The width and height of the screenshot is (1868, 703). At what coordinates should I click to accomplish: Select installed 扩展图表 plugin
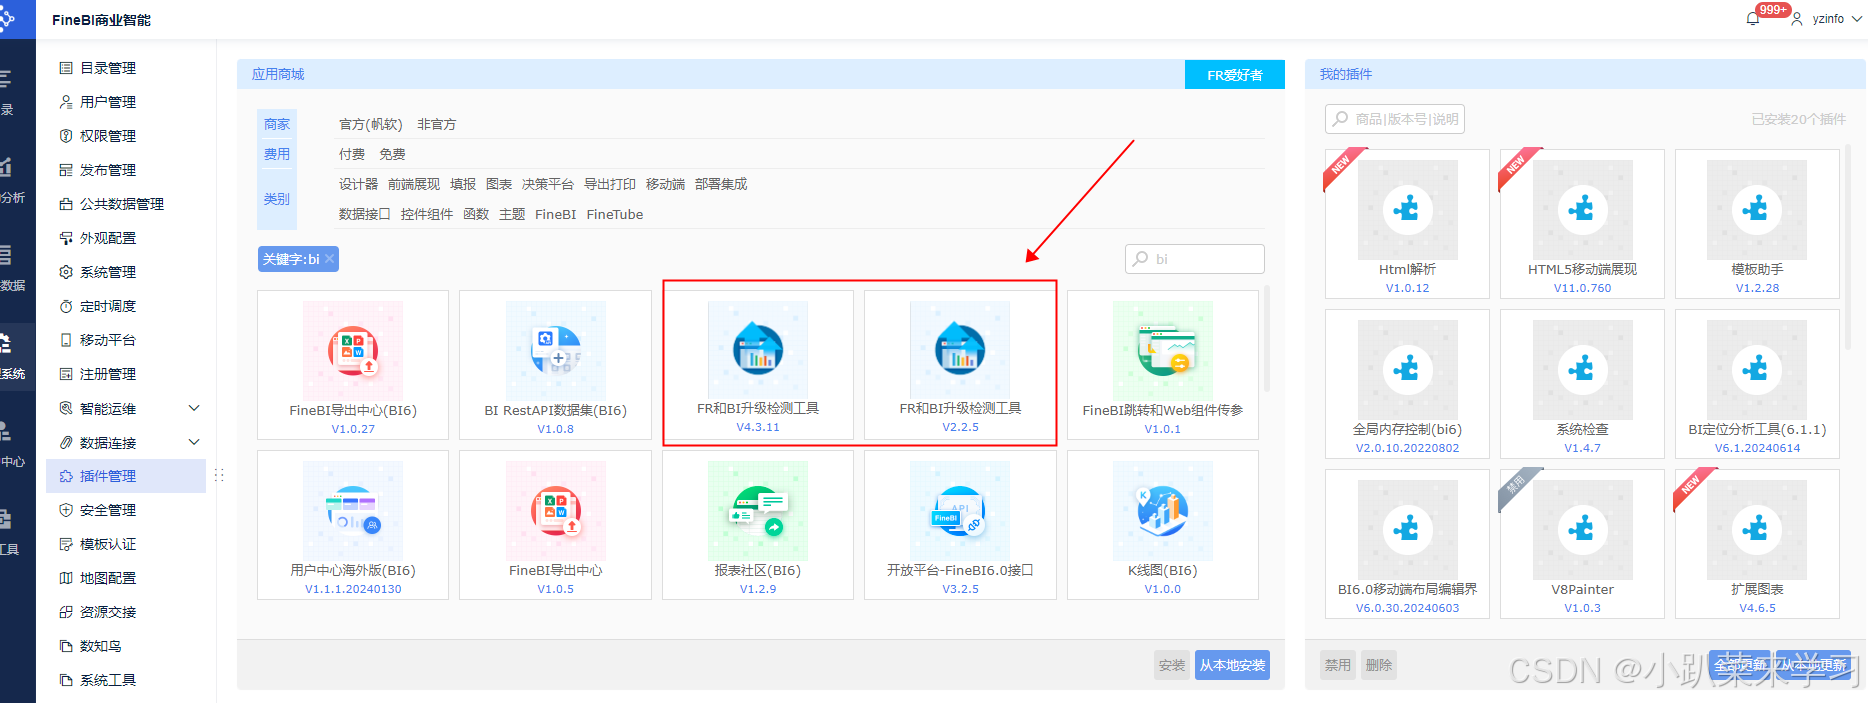point(1757,544)
